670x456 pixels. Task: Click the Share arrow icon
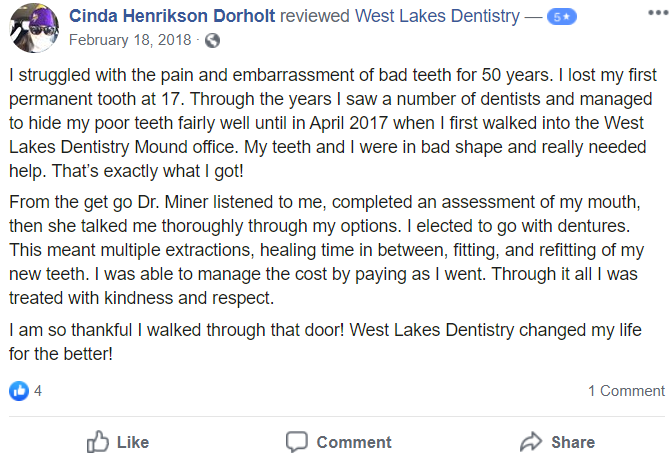(530, 441)
